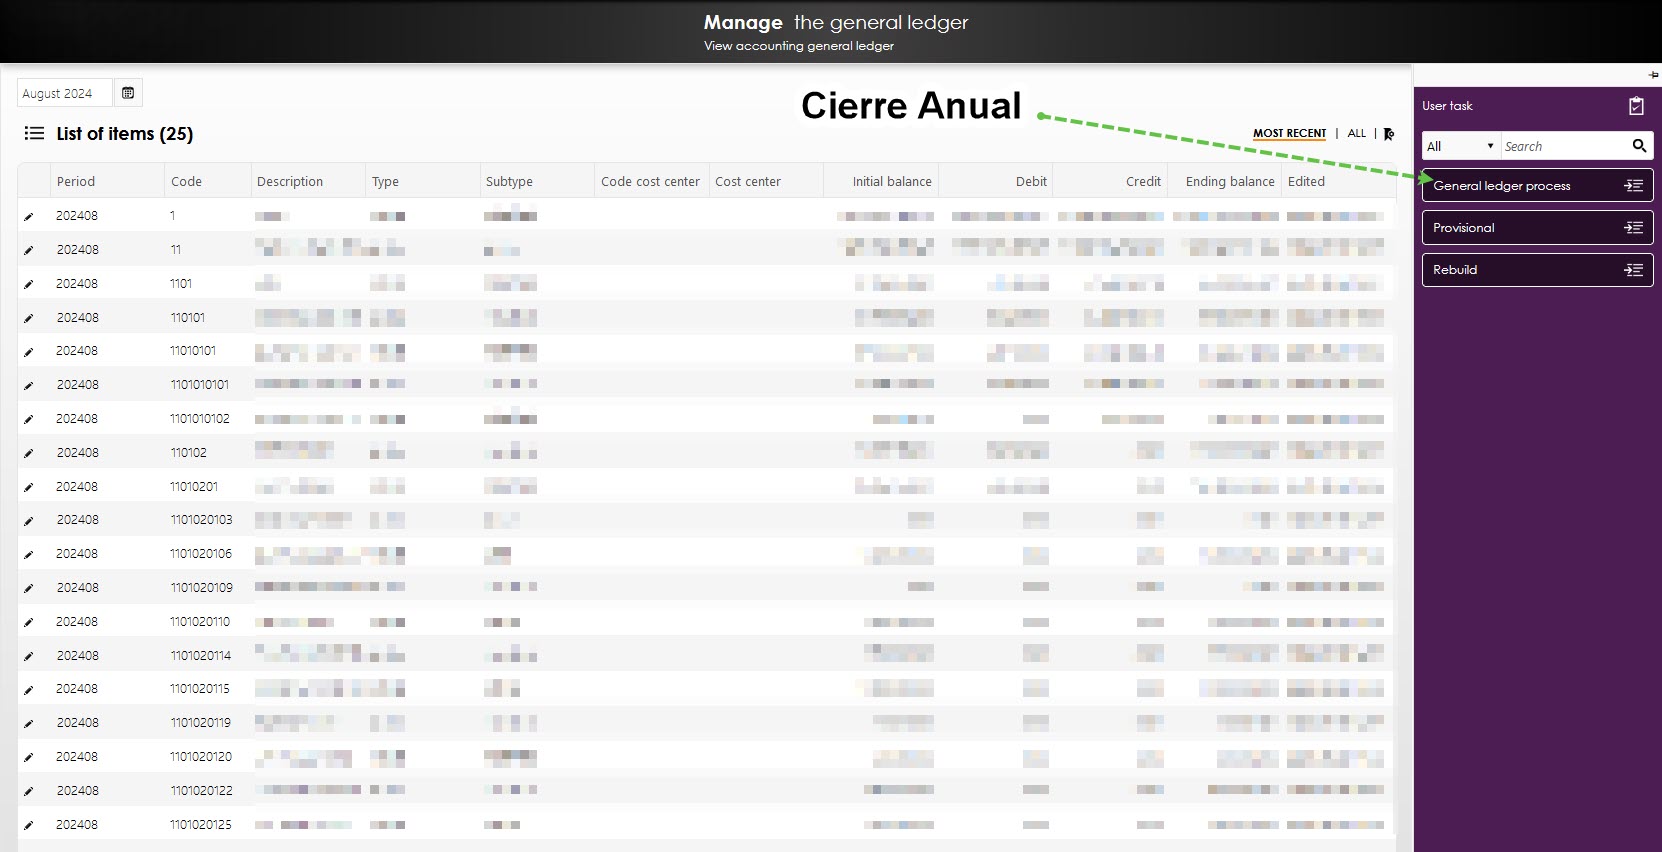Edit the row with code 1101
The image size is (1662, 852).
29,284
